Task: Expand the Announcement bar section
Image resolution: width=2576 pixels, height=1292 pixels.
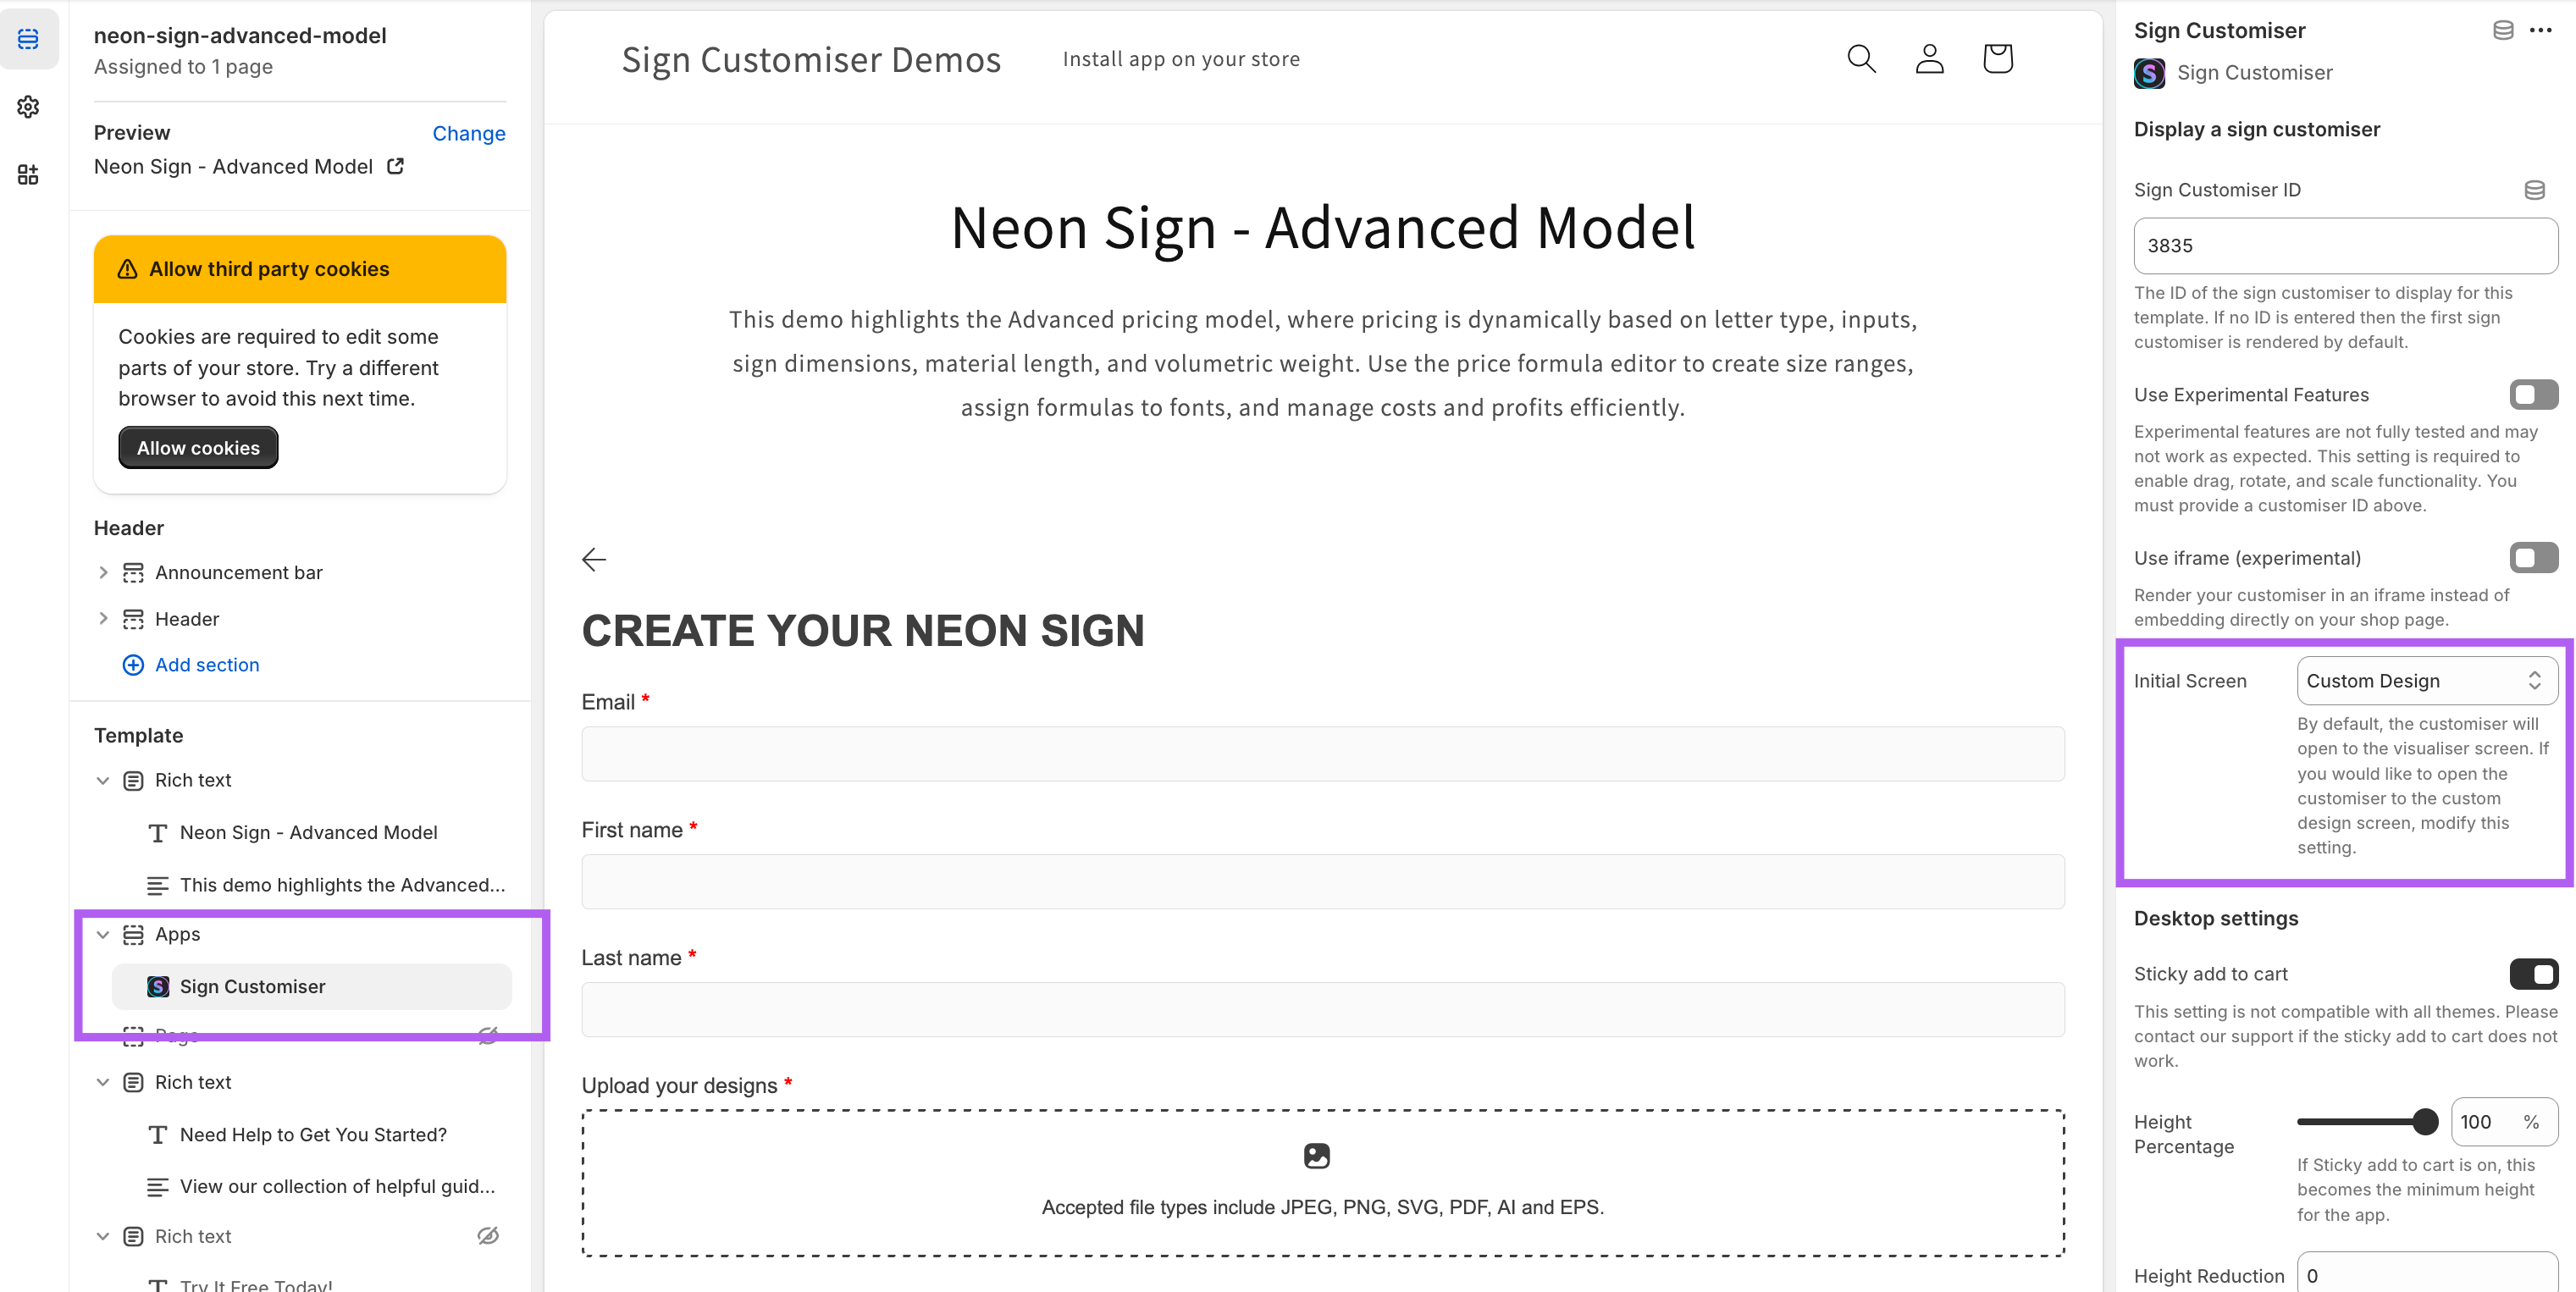Action: click(x=103, y=572)
